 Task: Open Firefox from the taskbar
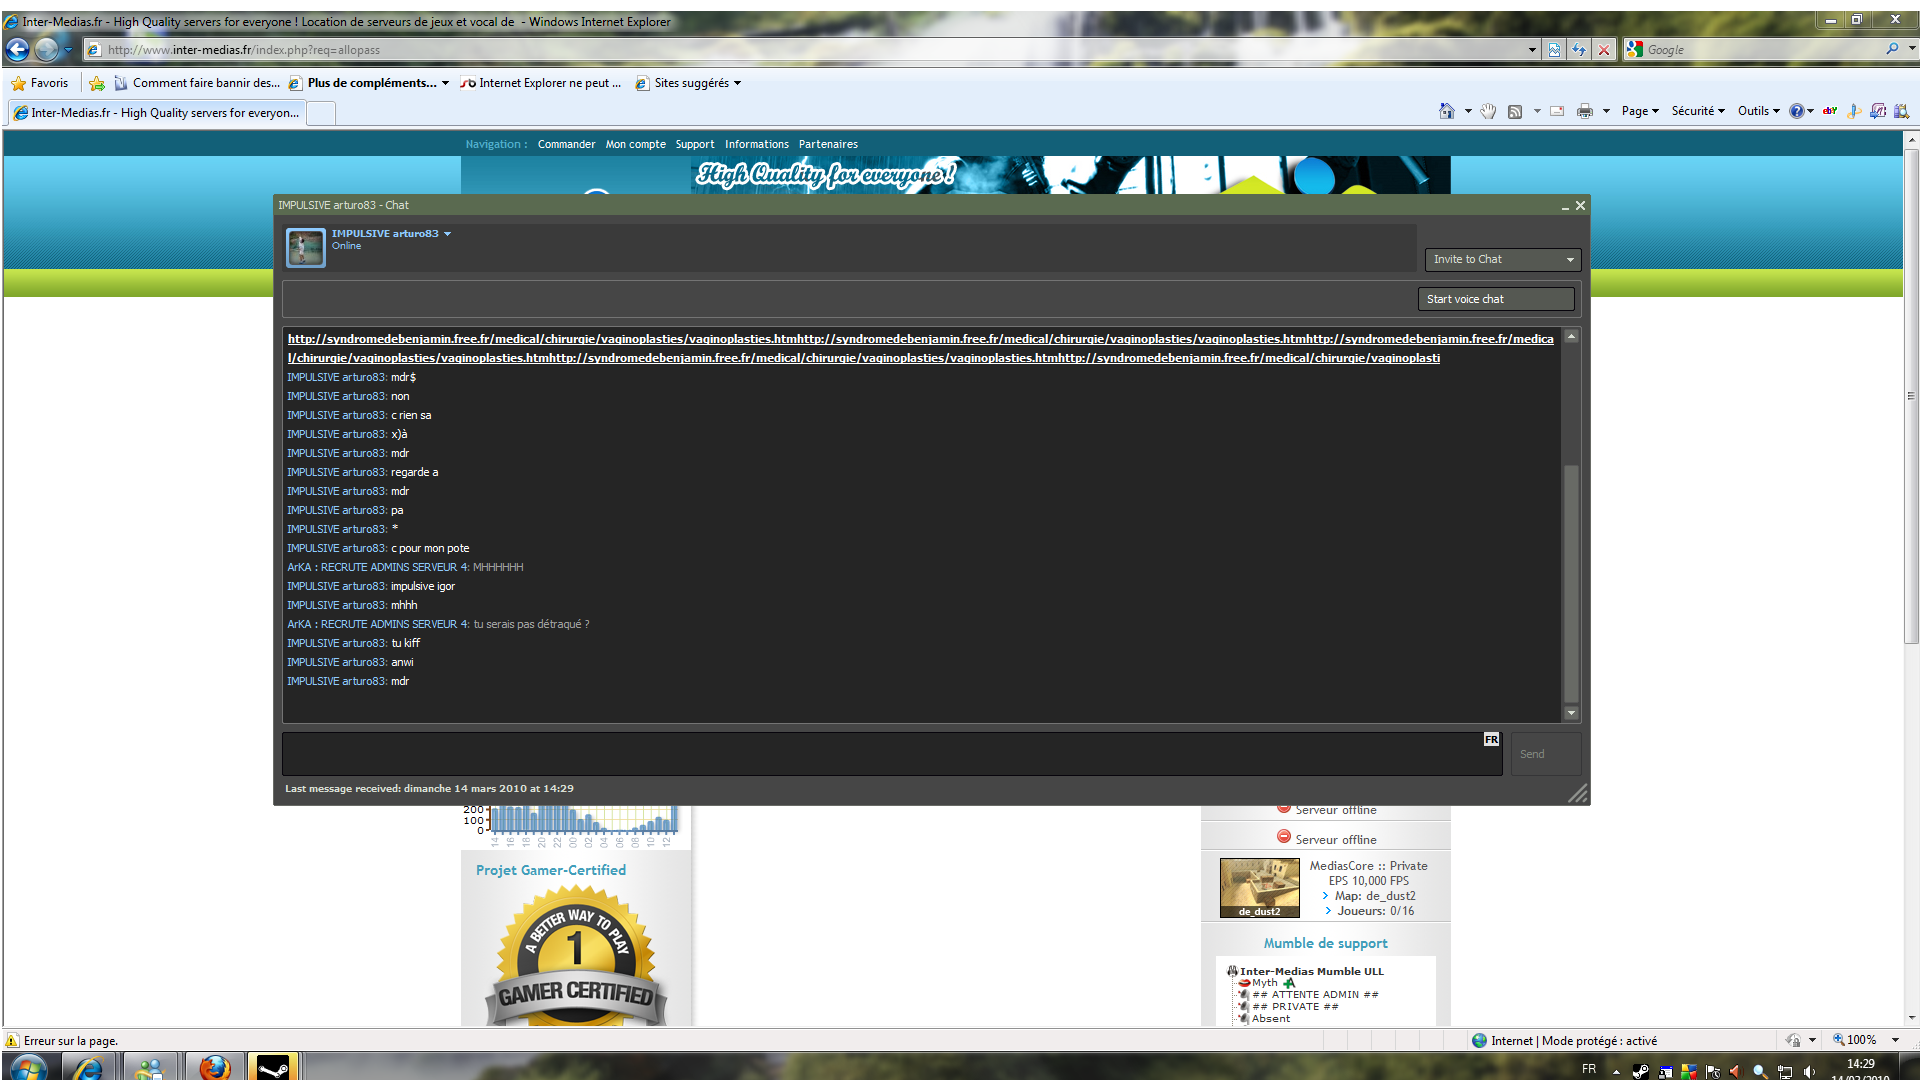[x=213, y=1067]
